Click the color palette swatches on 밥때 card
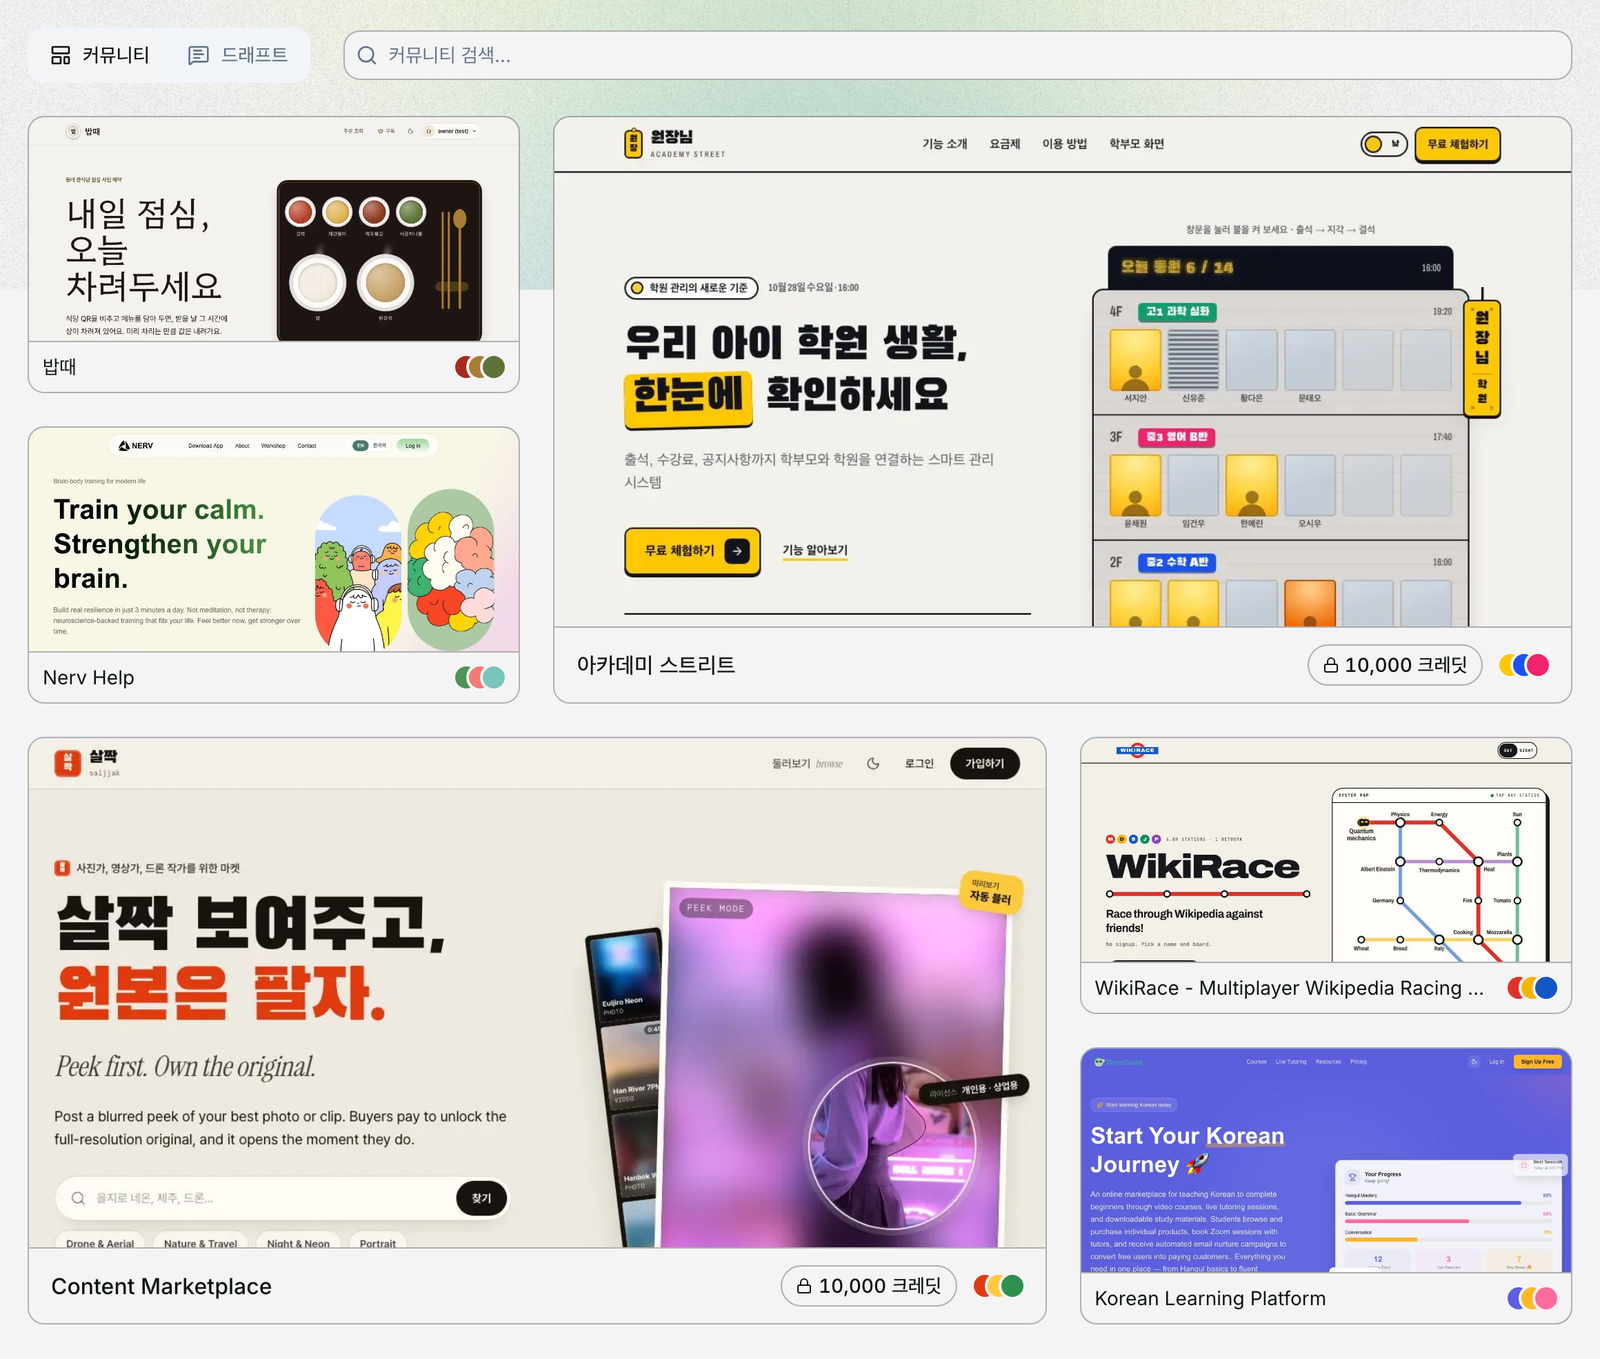The height and width of the screenshot is (1359, 1600). pos(480,367)
